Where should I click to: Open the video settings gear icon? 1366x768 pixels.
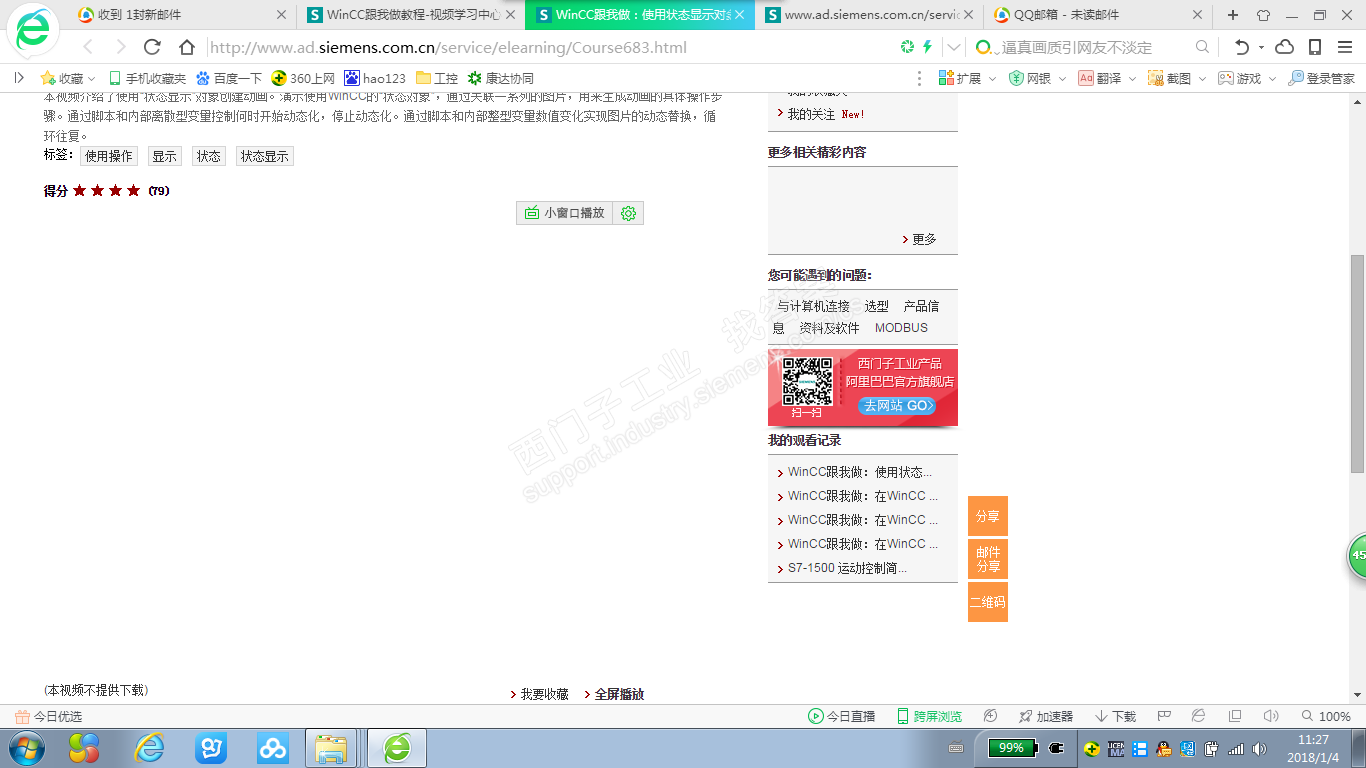[x=628, y=213]
